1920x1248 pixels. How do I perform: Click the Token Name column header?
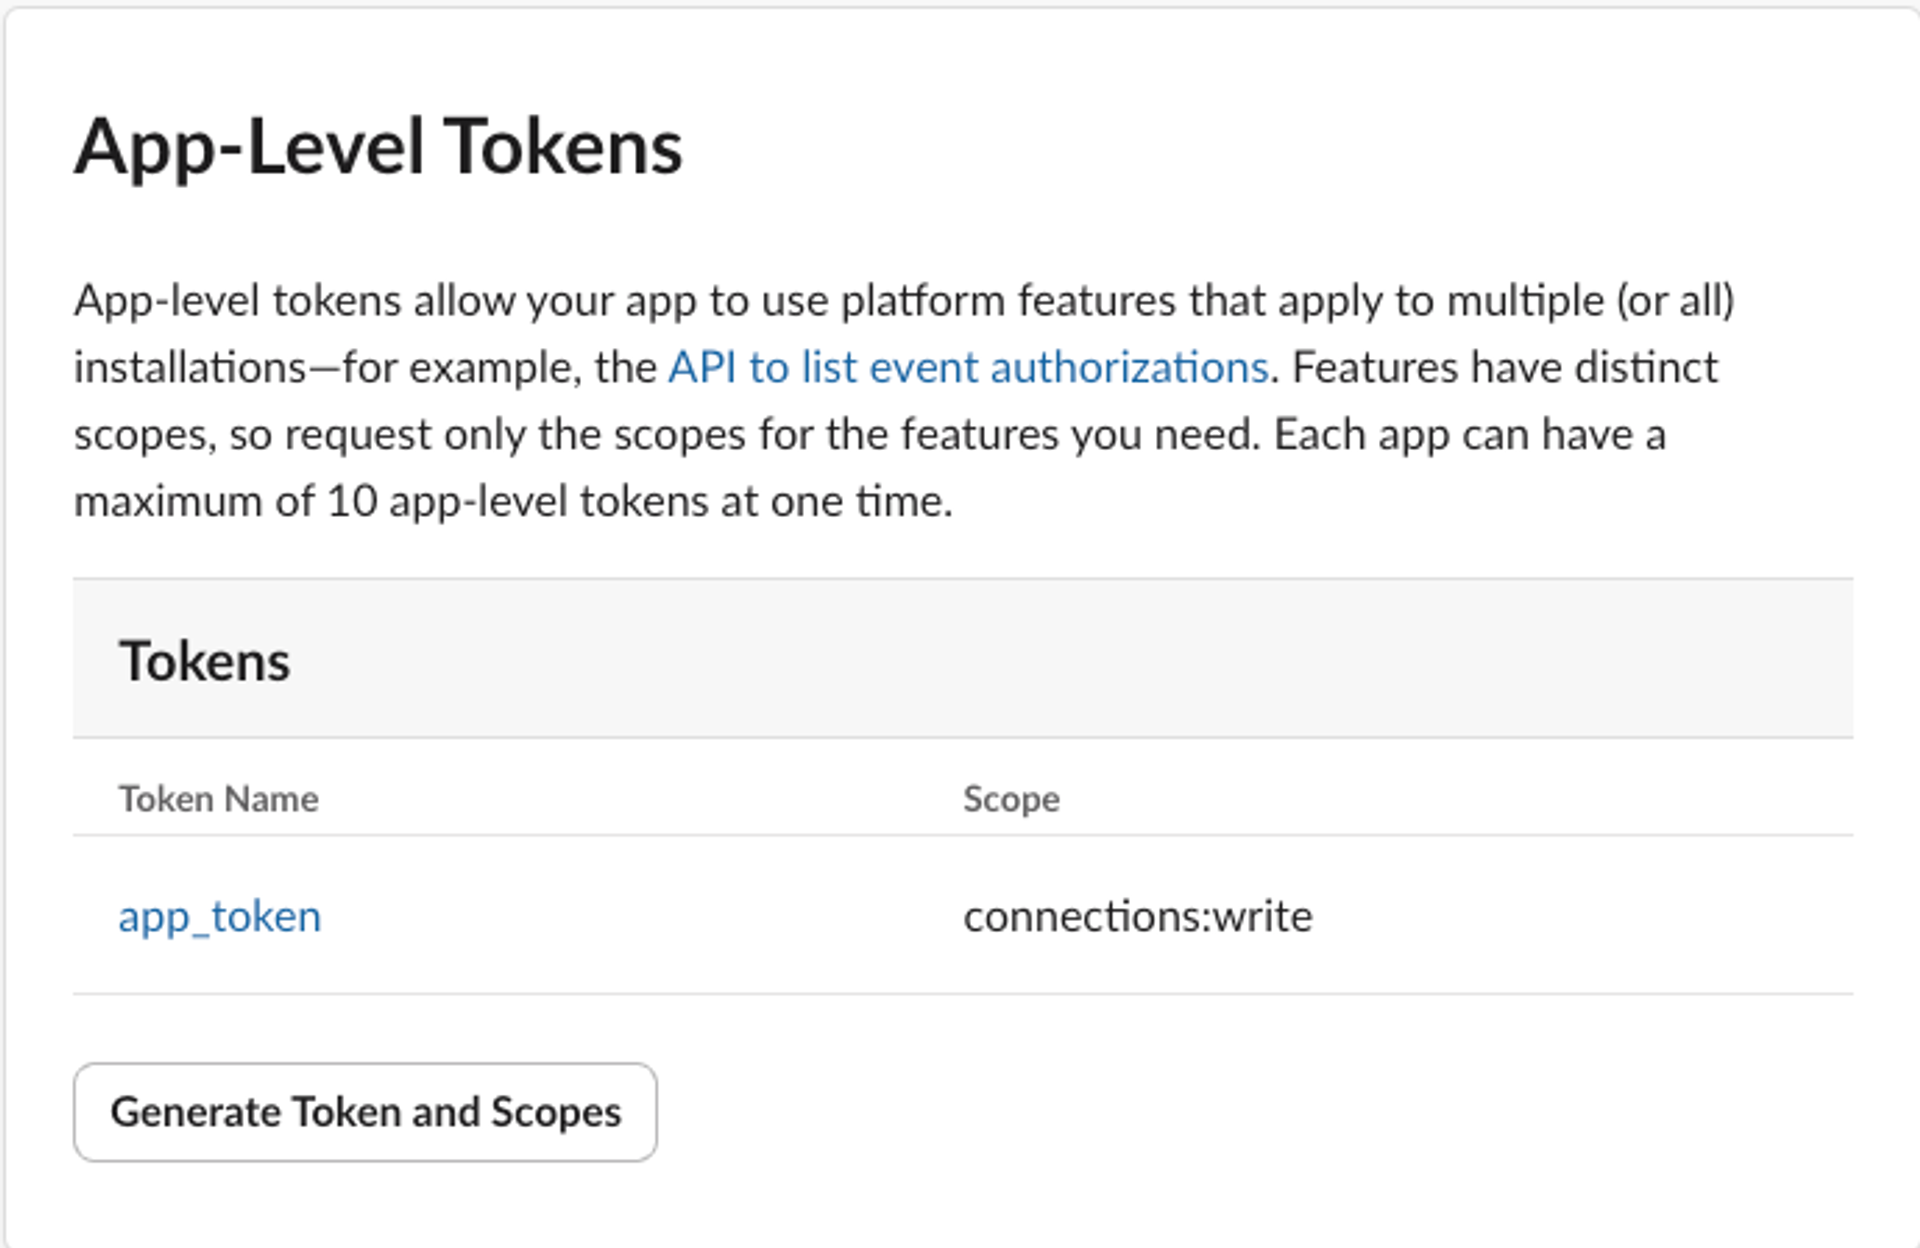point(218,799)
